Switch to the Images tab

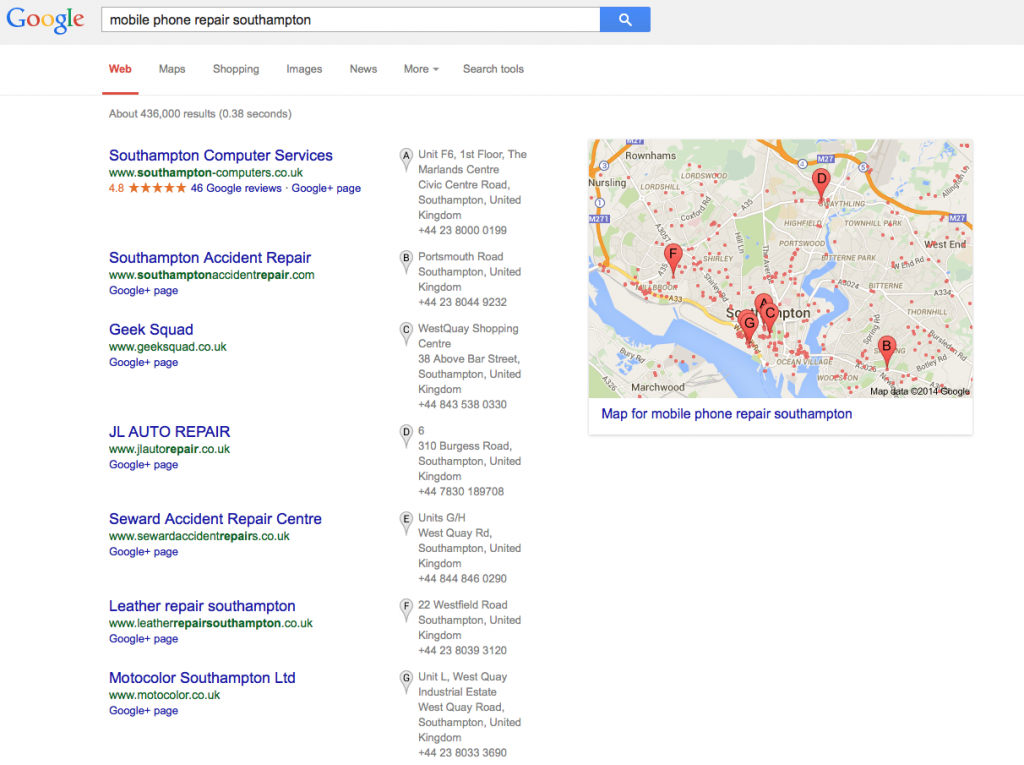[x=304, y=69]
